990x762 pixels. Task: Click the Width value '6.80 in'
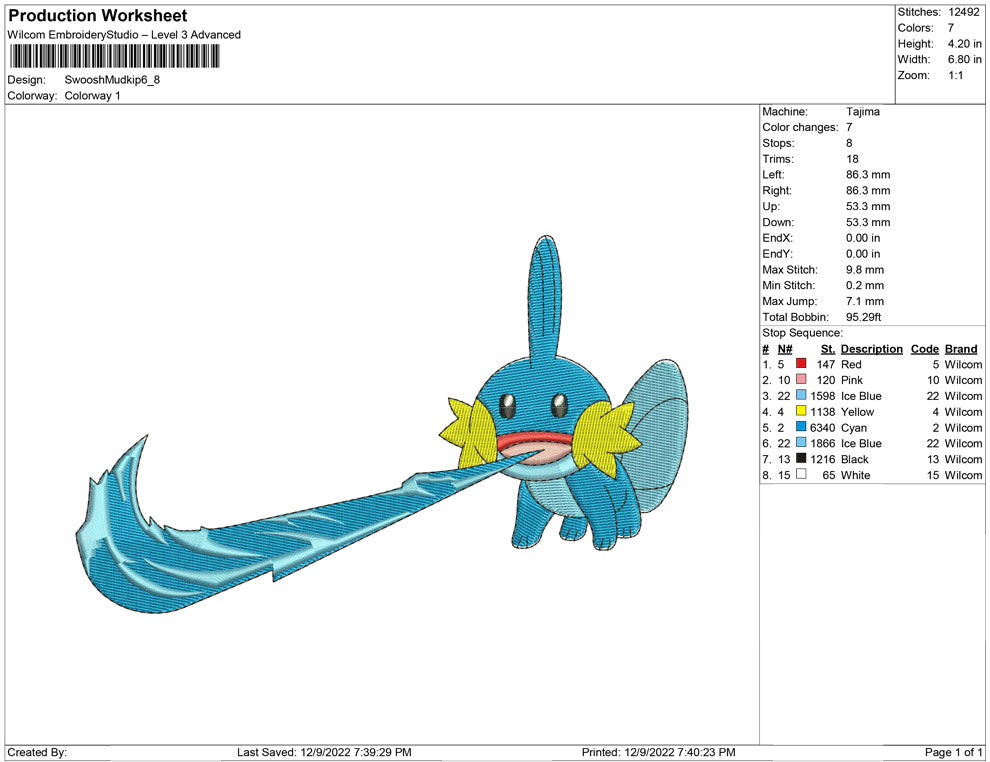point(965,59)
